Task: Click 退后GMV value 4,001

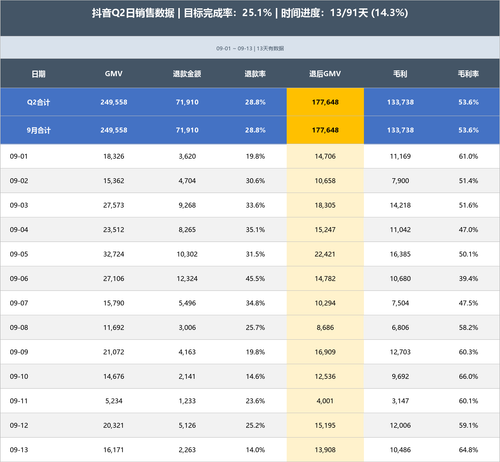Action: click(x=325, y=401)
